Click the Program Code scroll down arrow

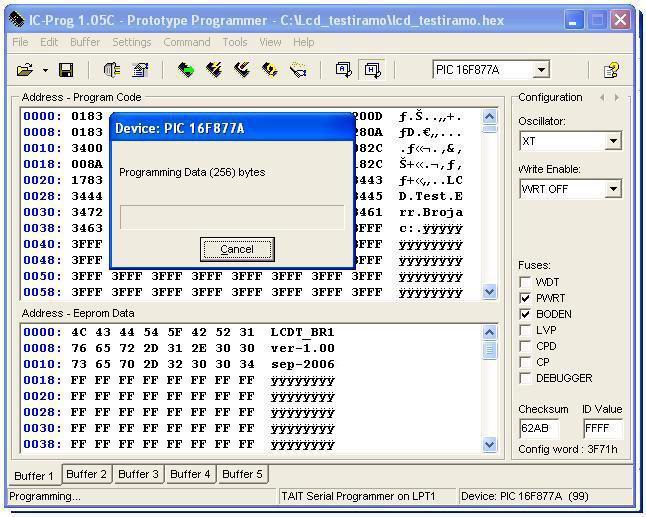tap(489, 292)
